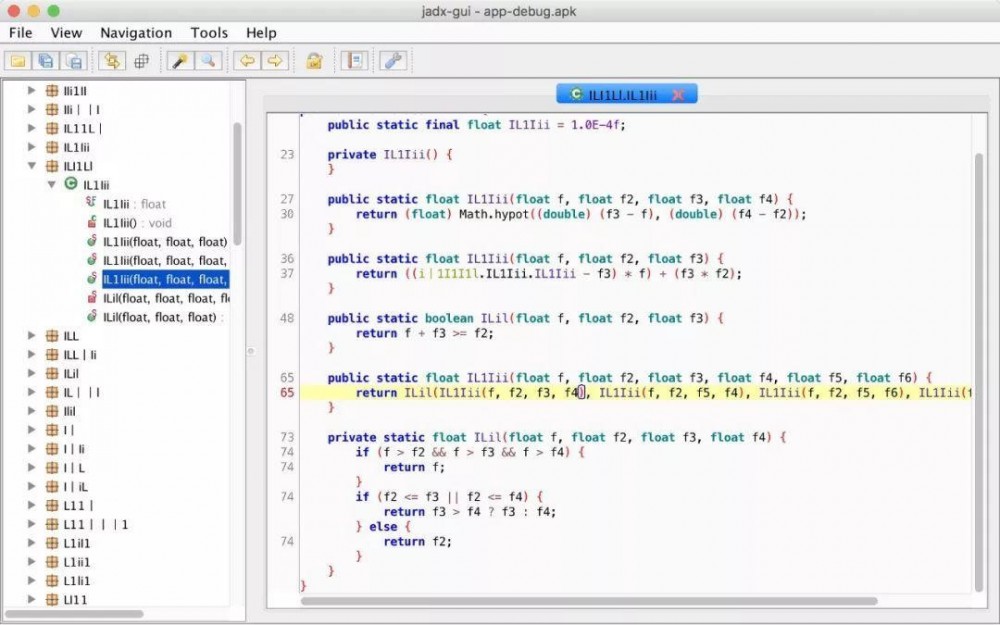Expand the ILL package node
Image resolution: width=1000 pixels, height=625 pixels.
[x=31, y=335]
